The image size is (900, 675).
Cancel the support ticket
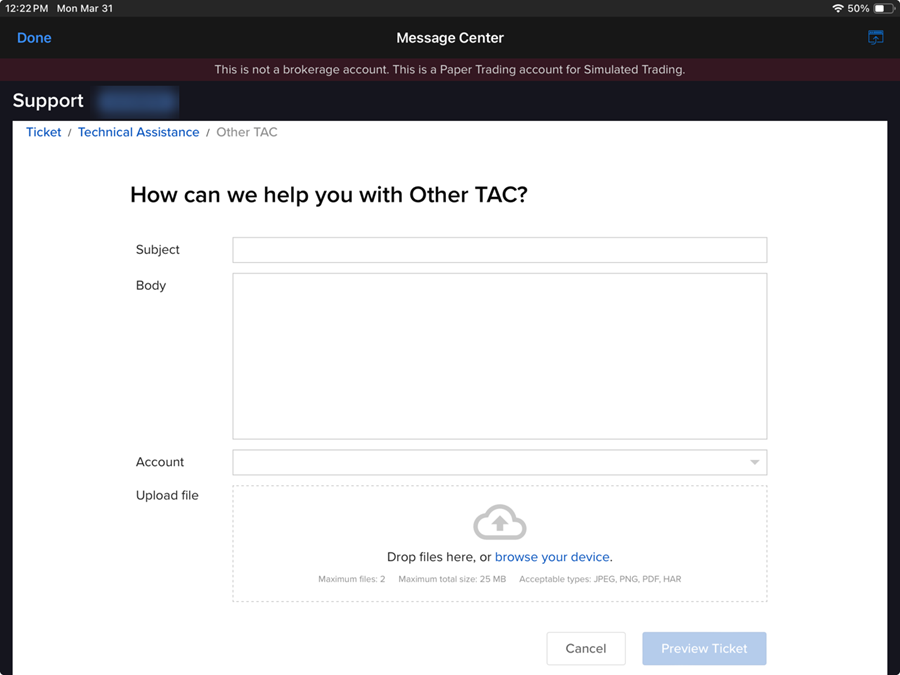point(585,648)
